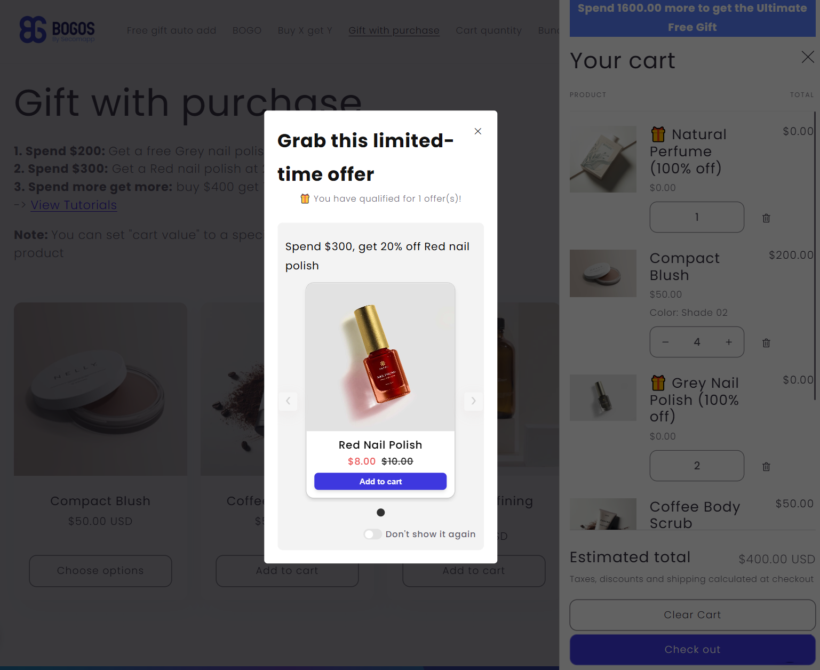Click the Check out button
This screenshot has height=670, width=820.
(691, 649)
